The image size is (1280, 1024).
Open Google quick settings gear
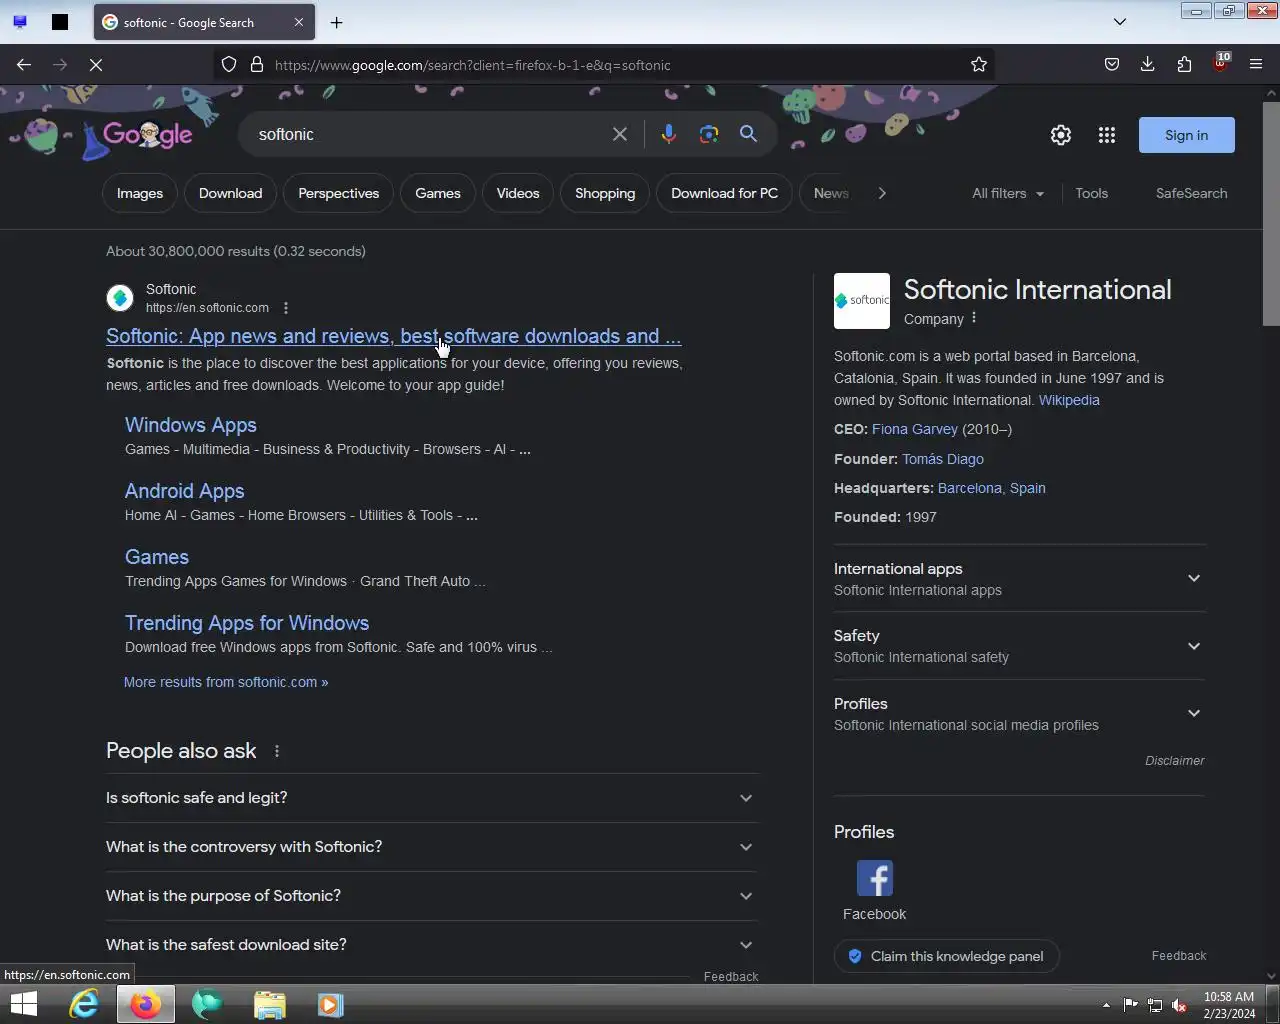coord(1061,135)
